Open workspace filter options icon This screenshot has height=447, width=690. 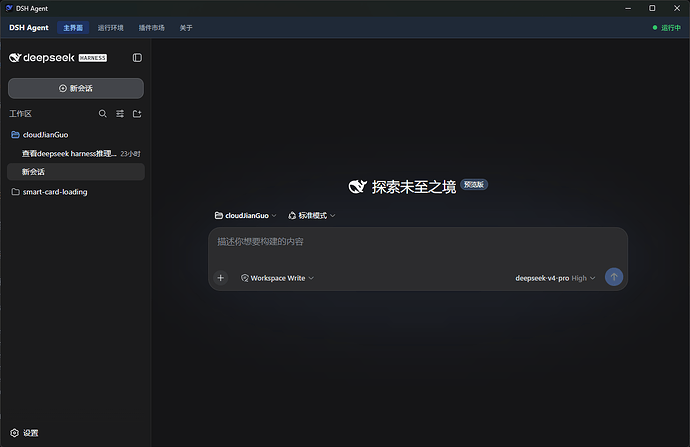[x=120, y=114]
